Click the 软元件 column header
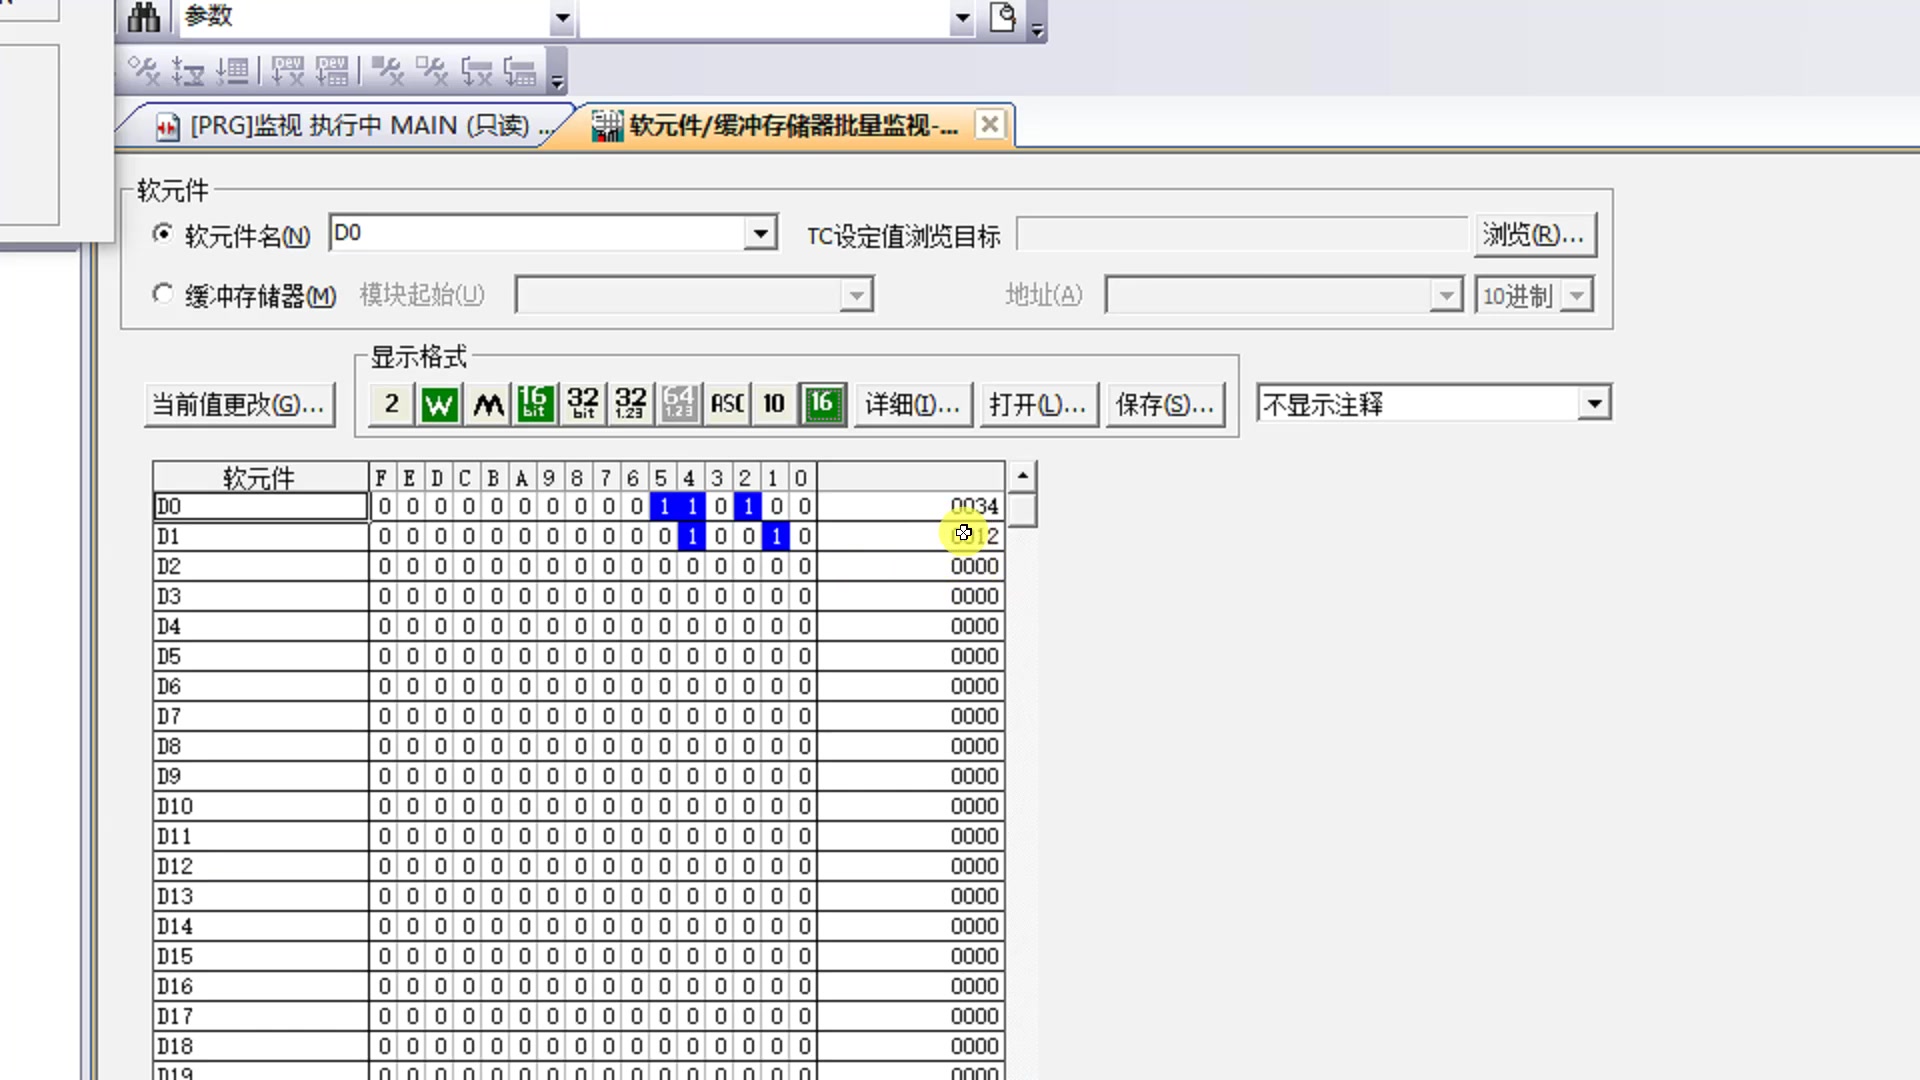Screen dimensions: 1920x1080 [260, 477]
